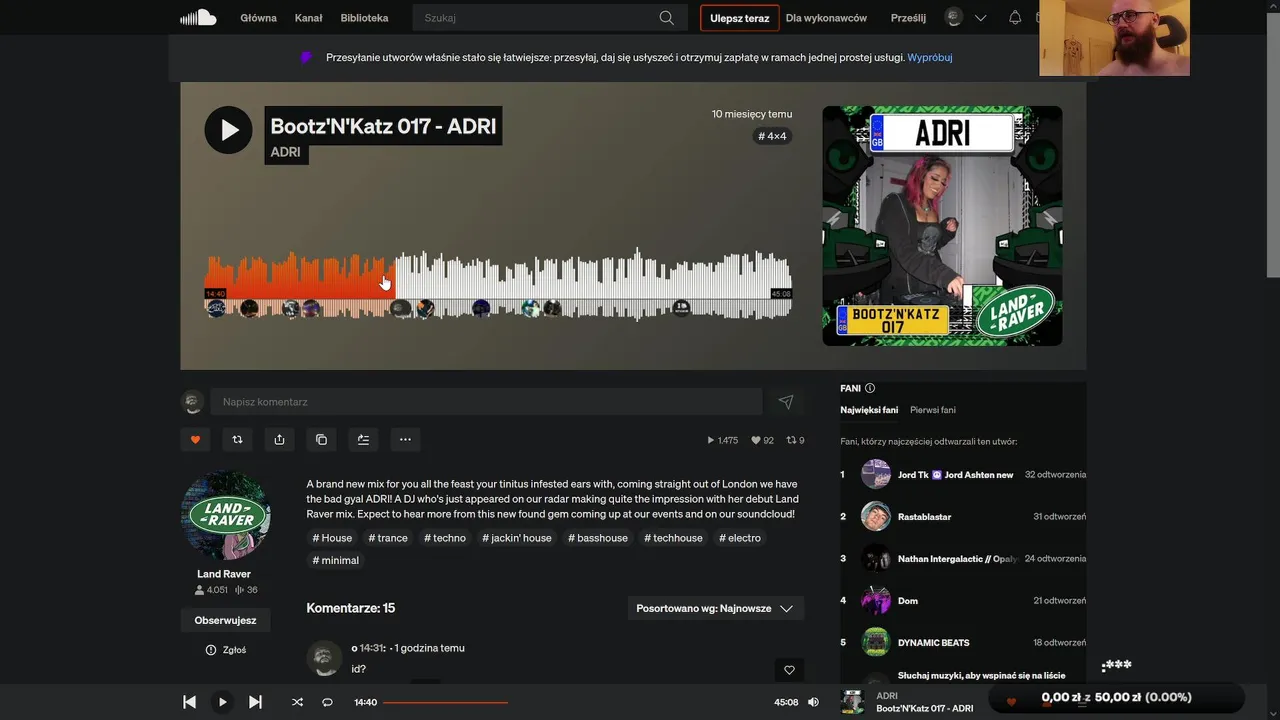Switch to Pierwsi fani tab
This screenshot has height=720, width=1280.
coord(933,410)
